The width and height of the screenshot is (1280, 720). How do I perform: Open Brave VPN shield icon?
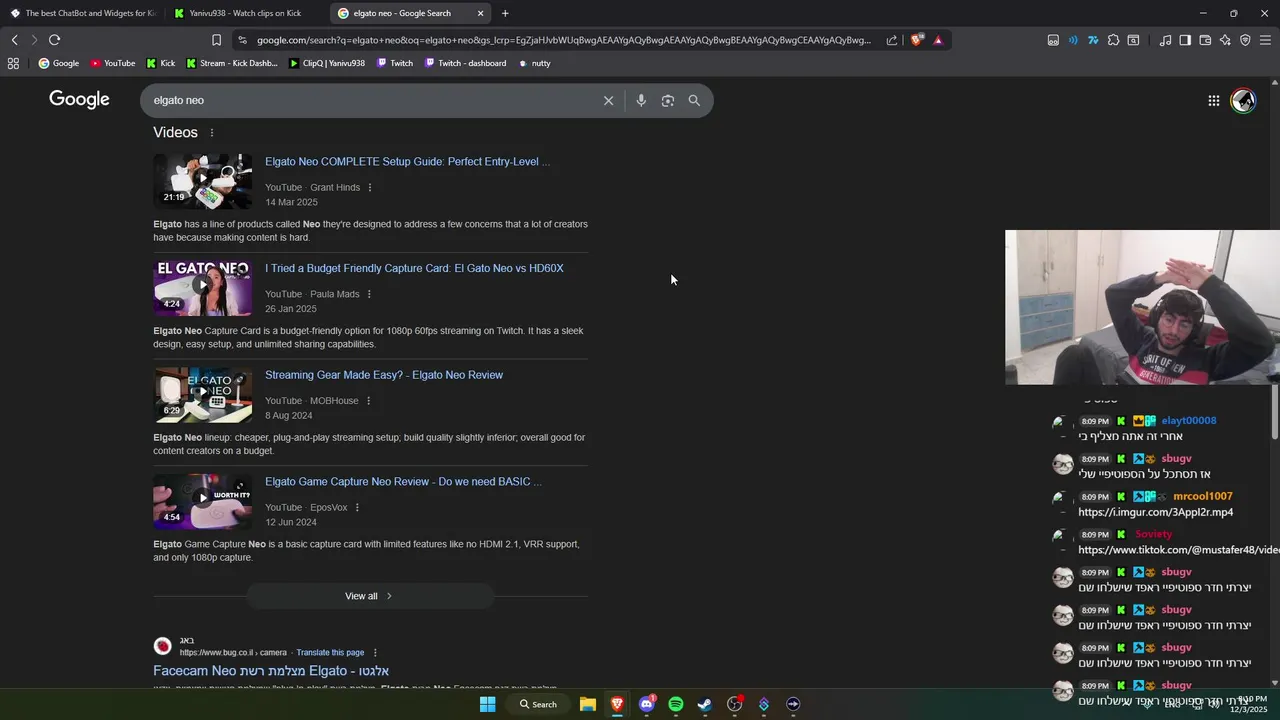click(1245, 40)
